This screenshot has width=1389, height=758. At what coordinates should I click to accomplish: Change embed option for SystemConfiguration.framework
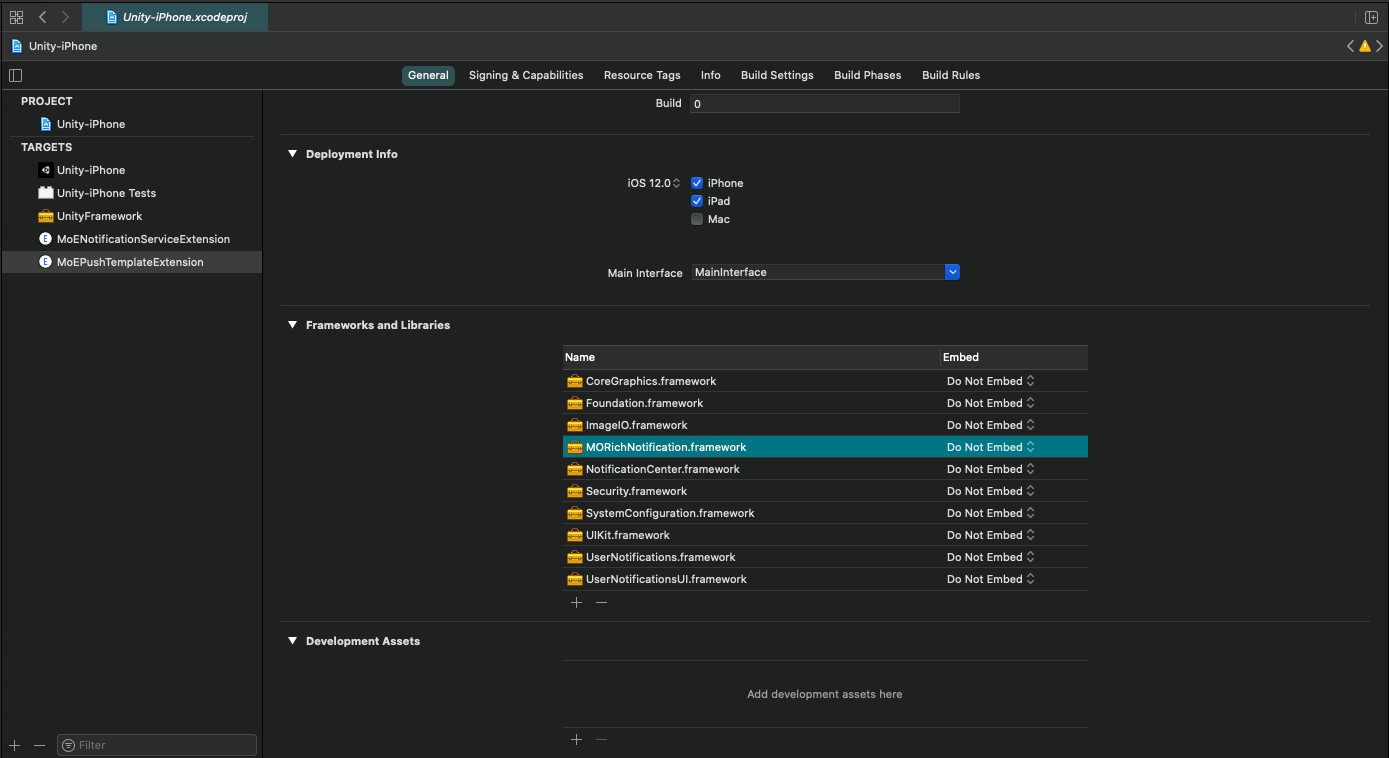point(990,513)
